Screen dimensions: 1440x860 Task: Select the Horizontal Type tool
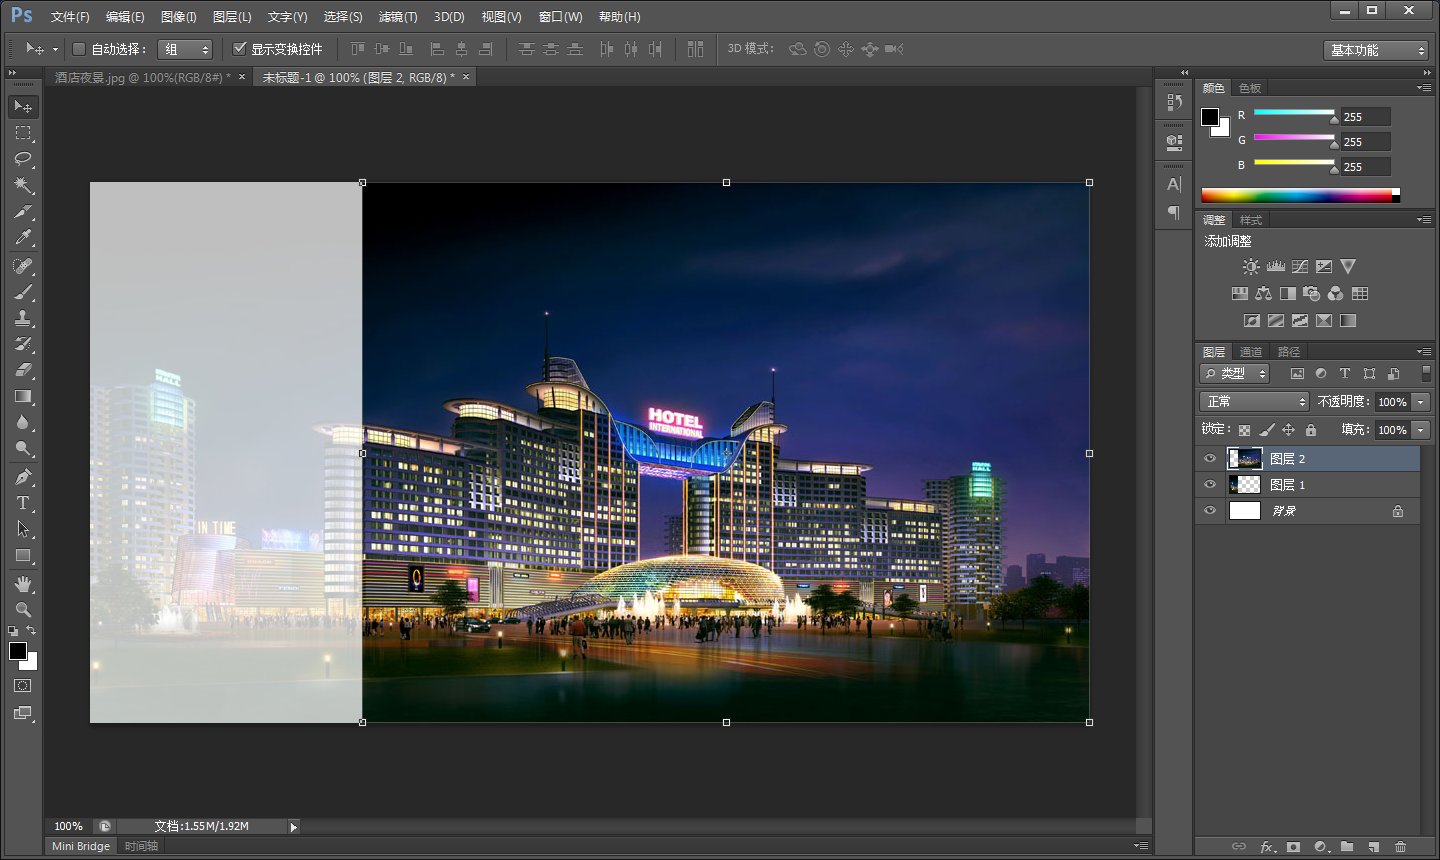[23, 503]
